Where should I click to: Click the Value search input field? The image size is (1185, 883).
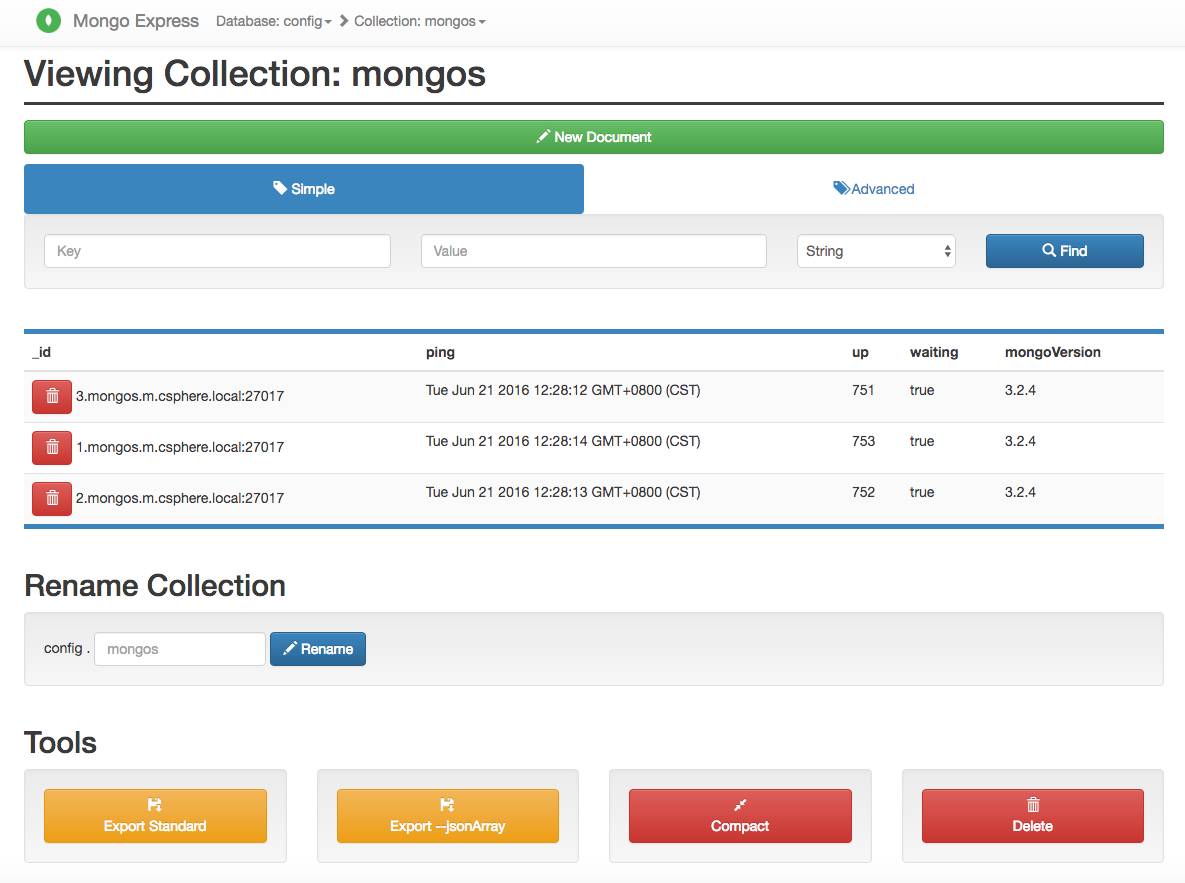pos(592,250)
